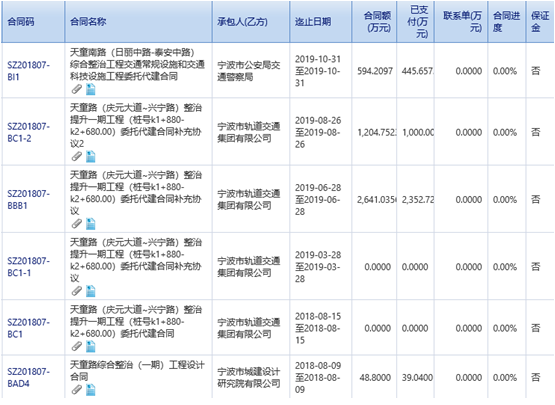Select contractor cell 宁波市公安局交通警察局
This screenshot has height=405, width=555.
[249, 71]
